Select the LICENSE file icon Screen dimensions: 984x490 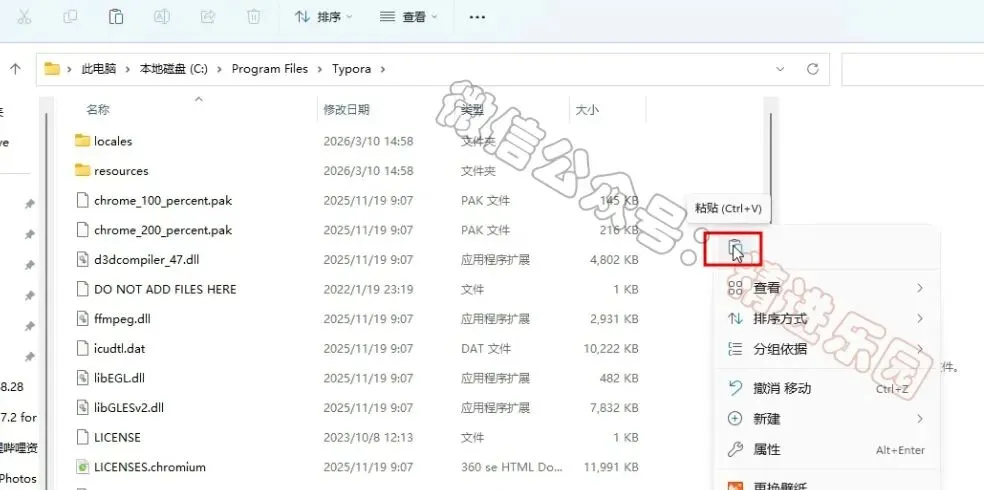click(x=82, y=437)
